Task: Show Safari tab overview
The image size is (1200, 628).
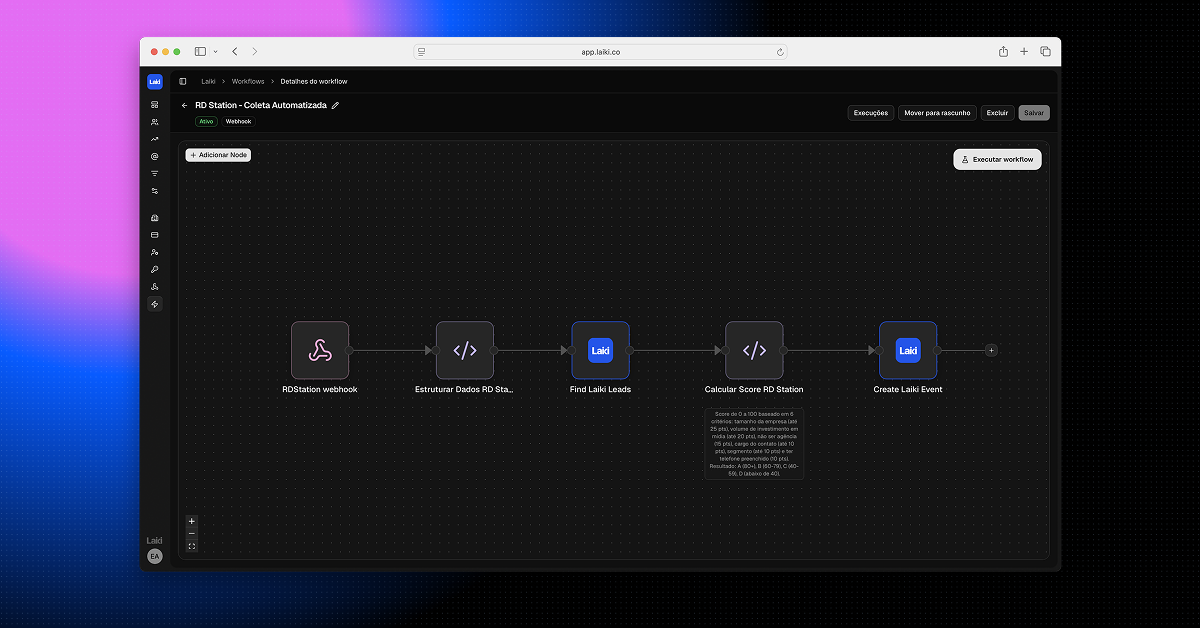Action: 1045,51
